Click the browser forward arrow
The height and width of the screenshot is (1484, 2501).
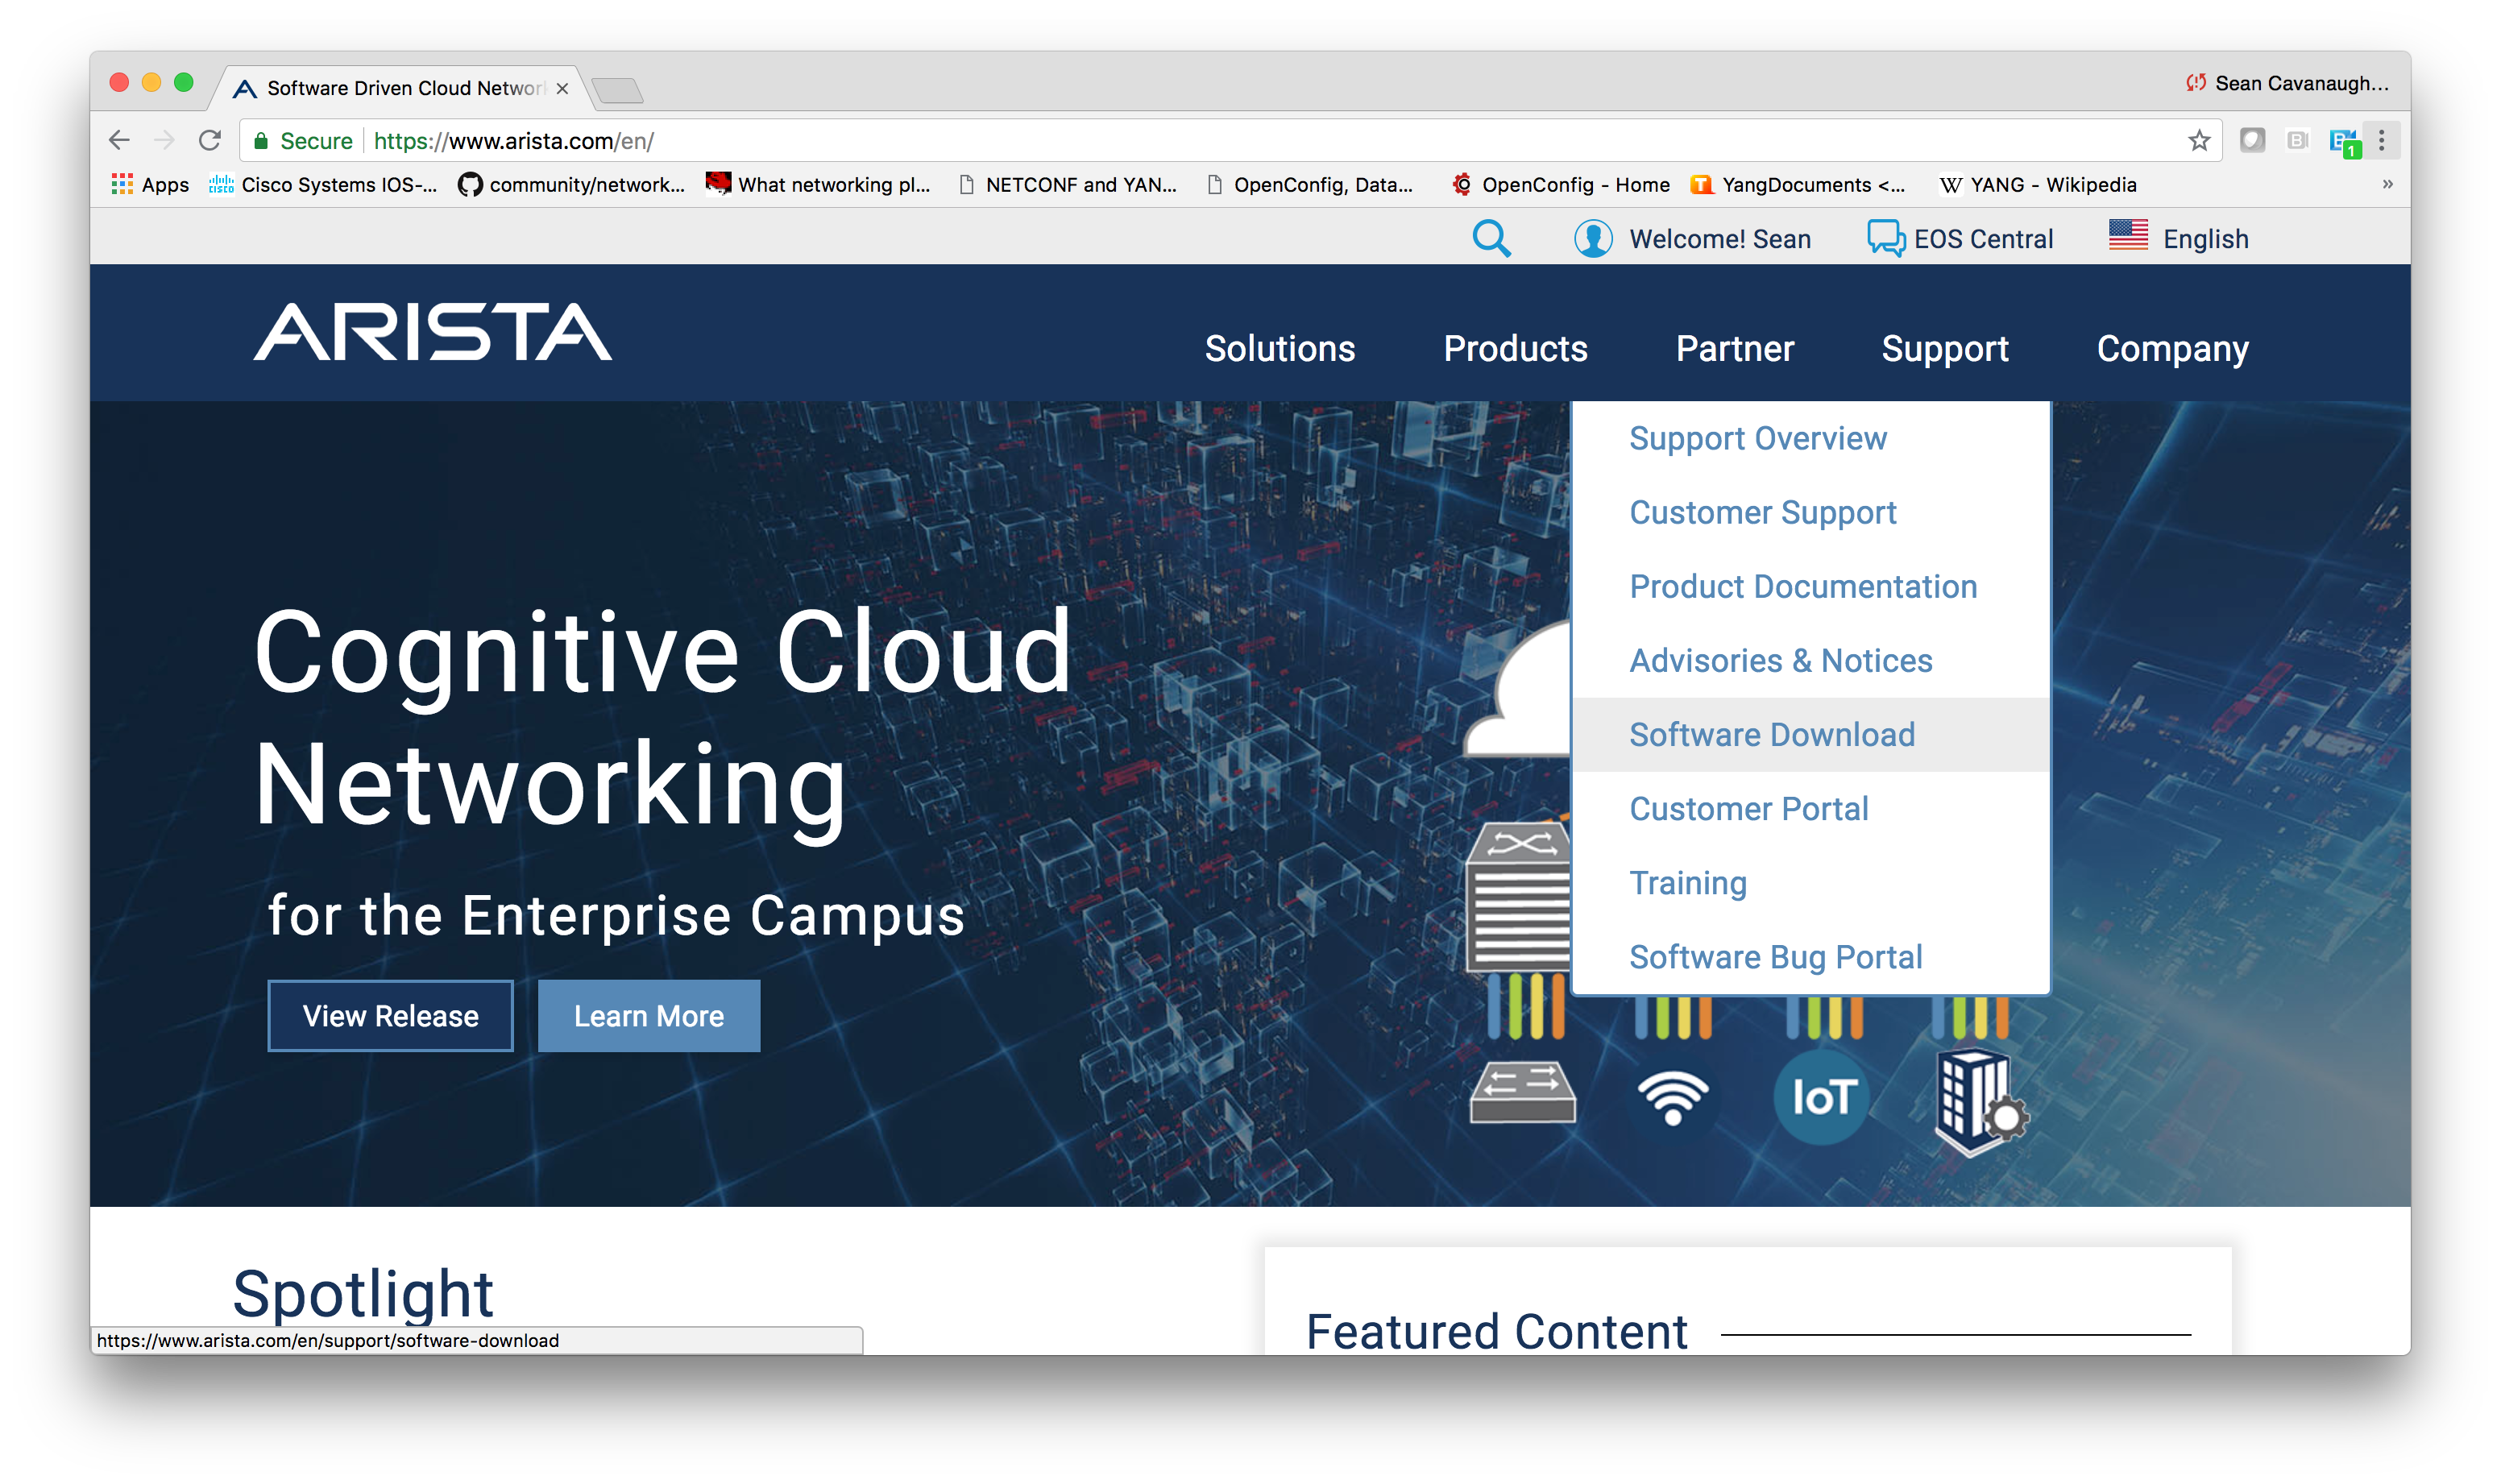pyautogui.click(x=164, y=140)
